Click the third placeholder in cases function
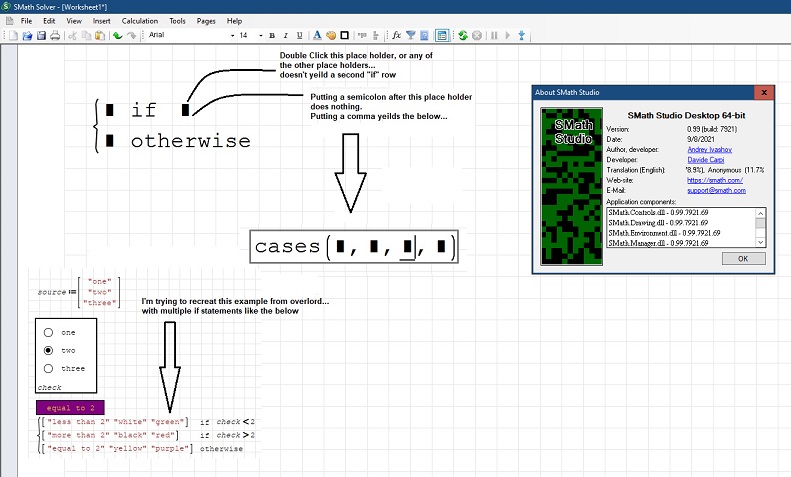The height and width of the screenshot is (477, 791). point(407,246)
